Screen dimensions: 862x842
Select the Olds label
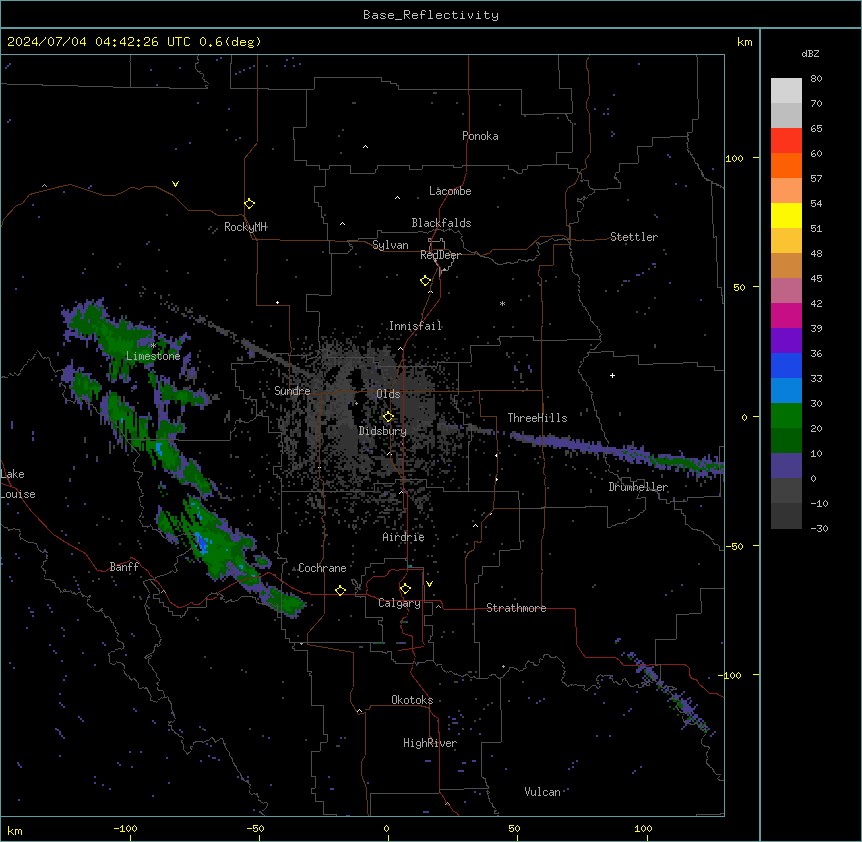coord(388,394)
